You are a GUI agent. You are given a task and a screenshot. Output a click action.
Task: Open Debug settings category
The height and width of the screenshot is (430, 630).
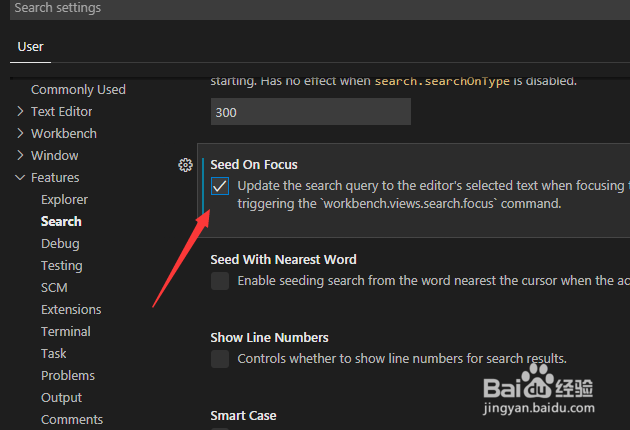(60, 244)
